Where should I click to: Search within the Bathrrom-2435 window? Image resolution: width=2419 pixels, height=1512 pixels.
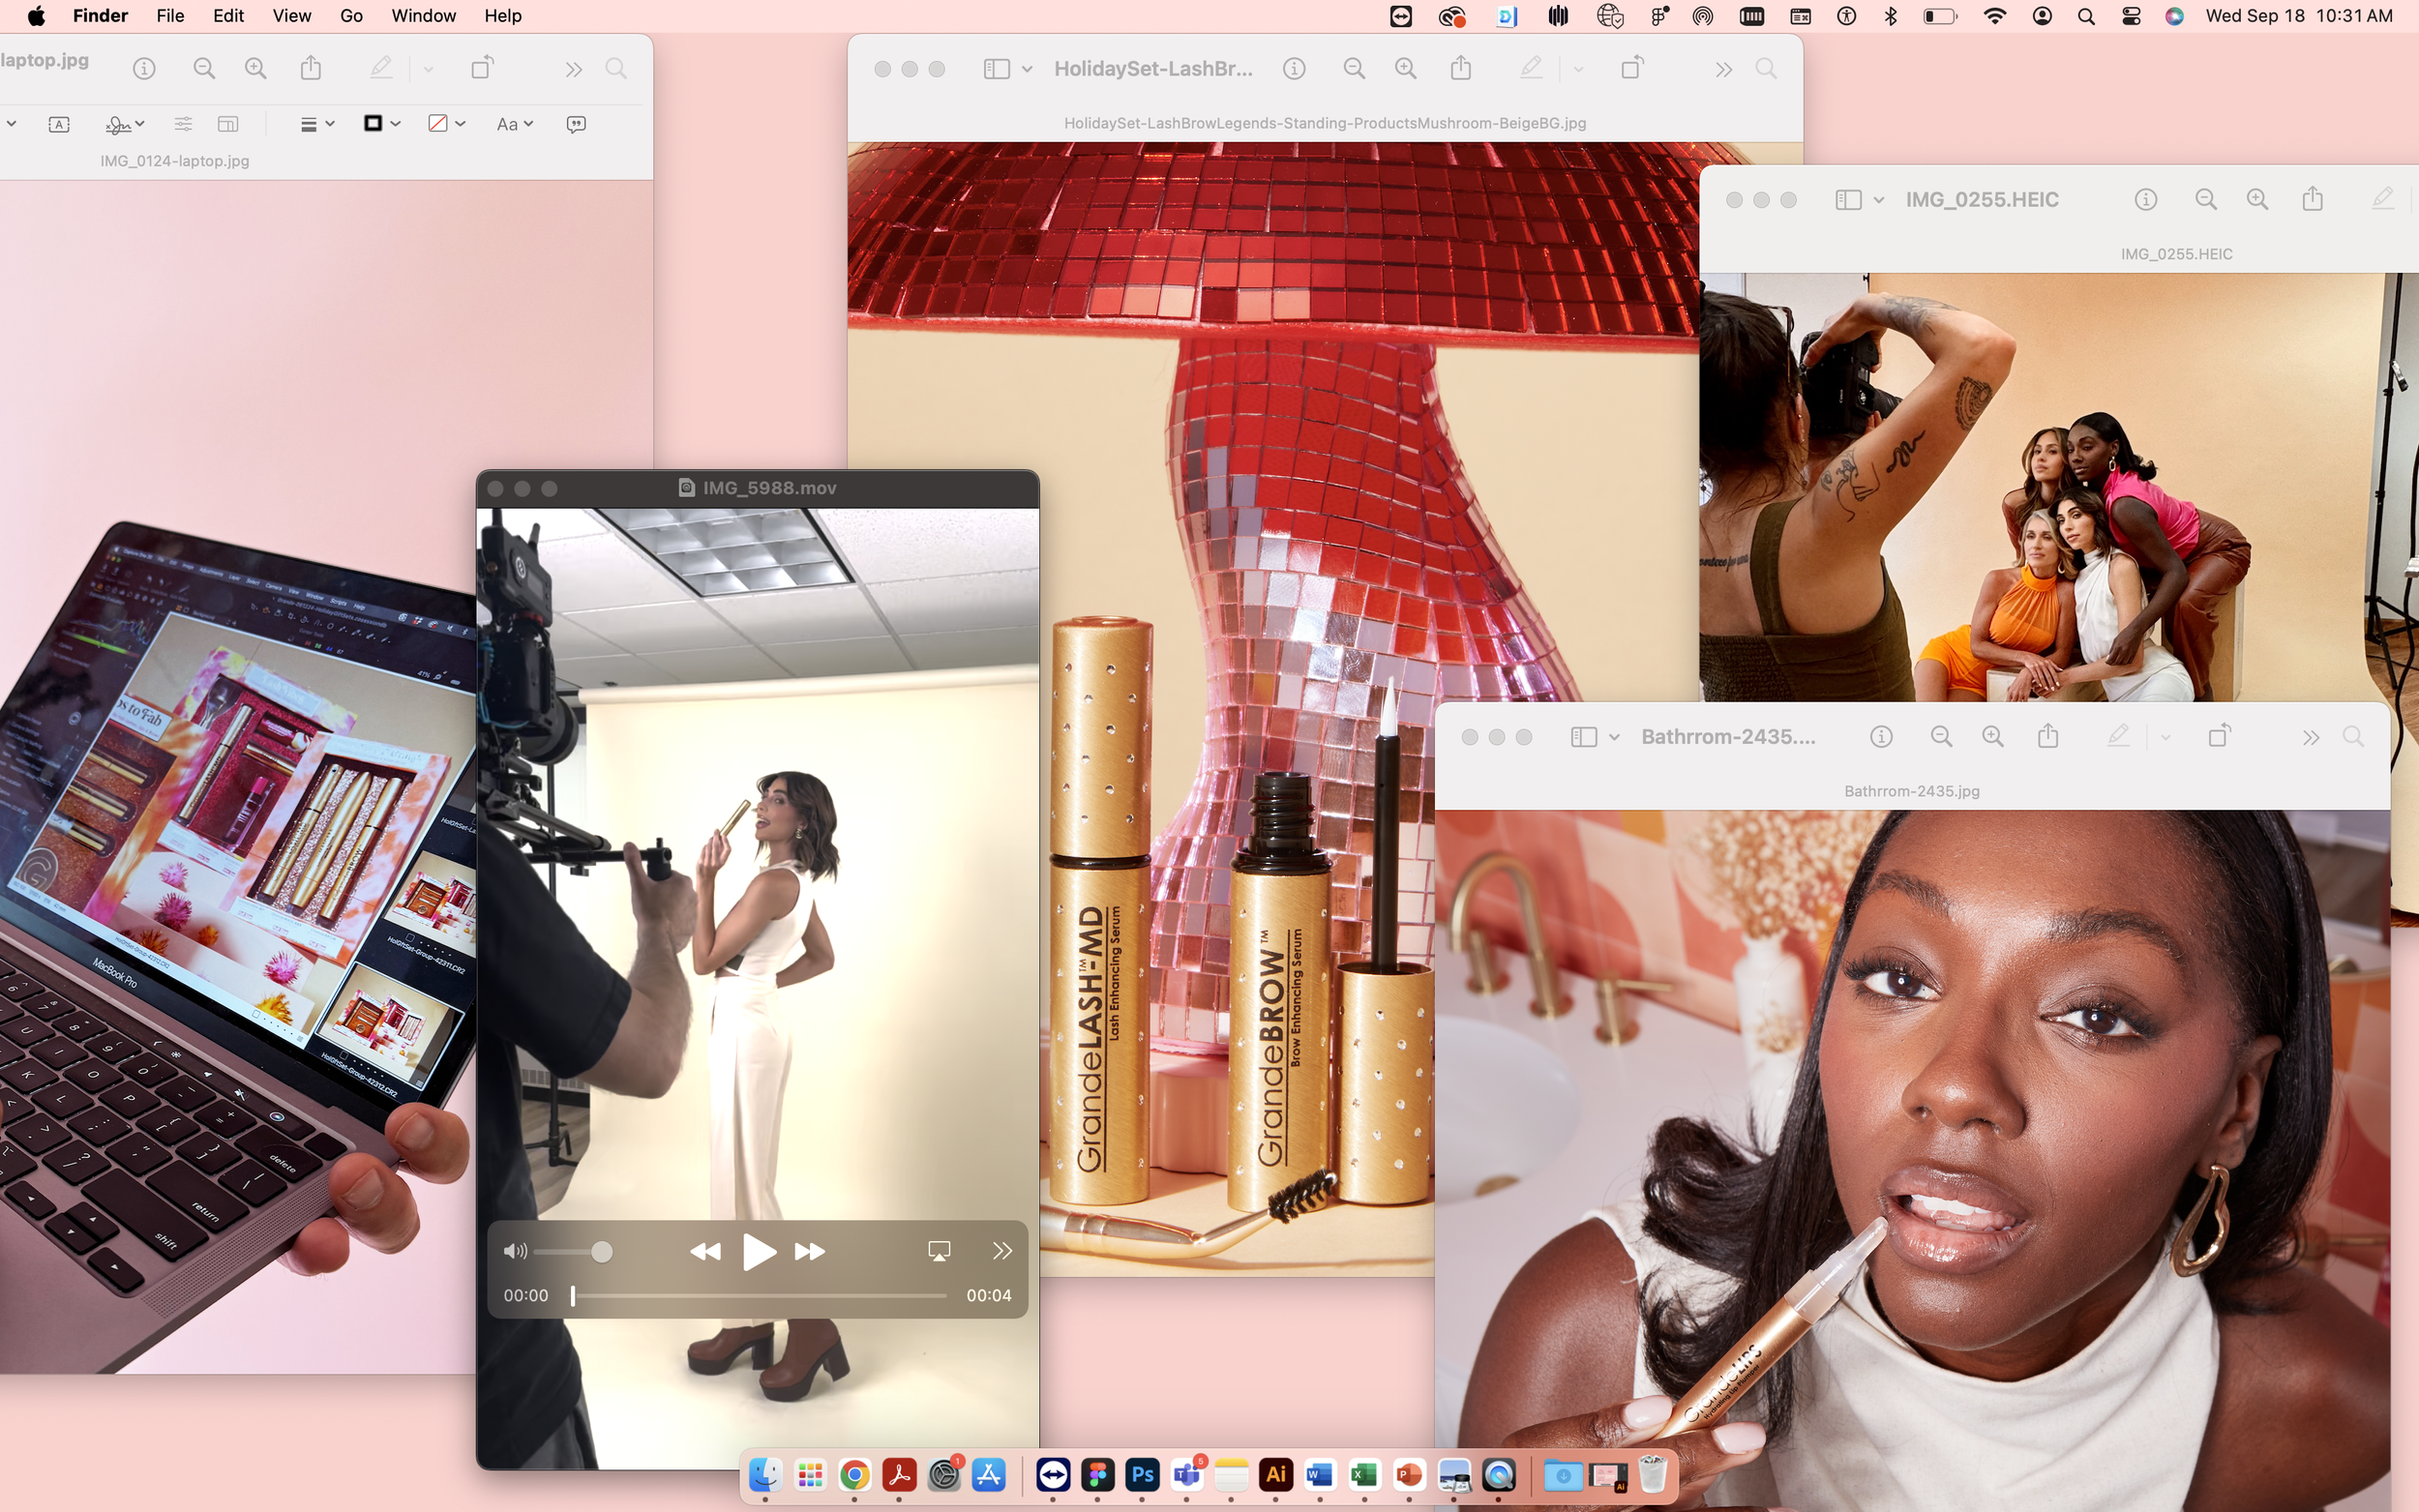(2354, 737)
